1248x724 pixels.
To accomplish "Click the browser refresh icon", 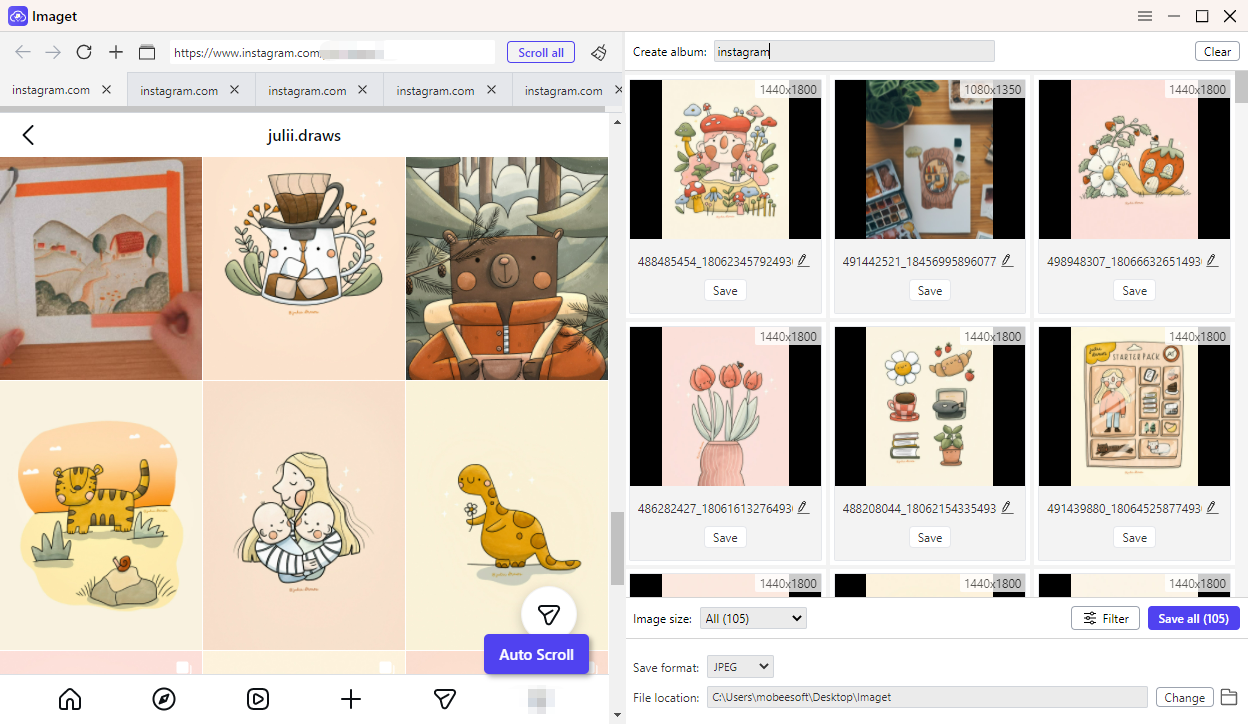I will coord(84,52).
